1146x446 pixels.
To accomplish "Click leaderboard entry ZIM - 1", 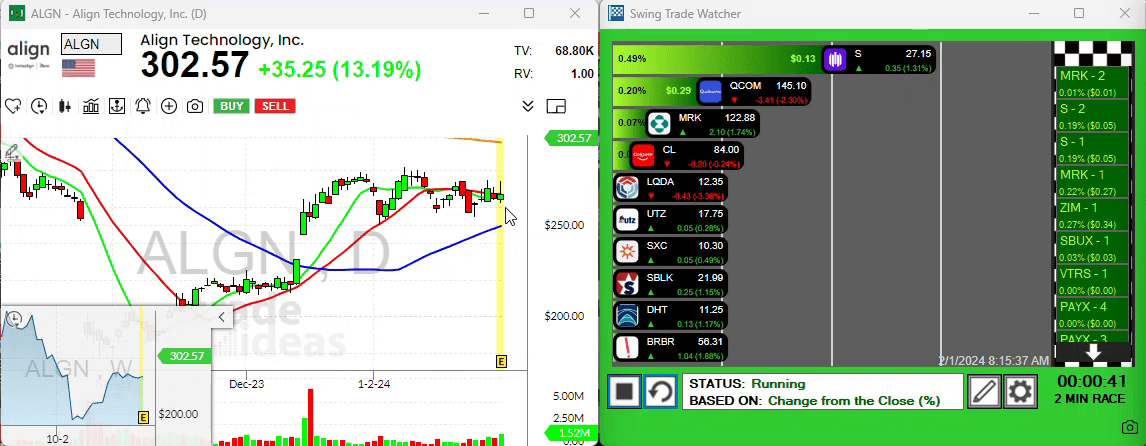I will 1093,215.
